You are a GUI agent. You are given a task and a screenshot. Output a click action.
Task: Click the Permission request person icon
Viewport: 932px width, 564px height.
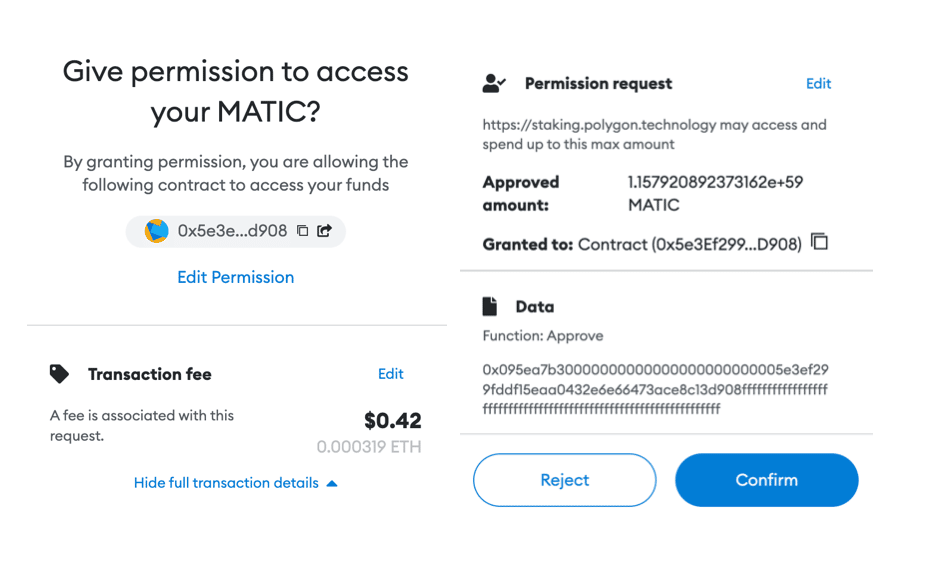coord(494,84)
